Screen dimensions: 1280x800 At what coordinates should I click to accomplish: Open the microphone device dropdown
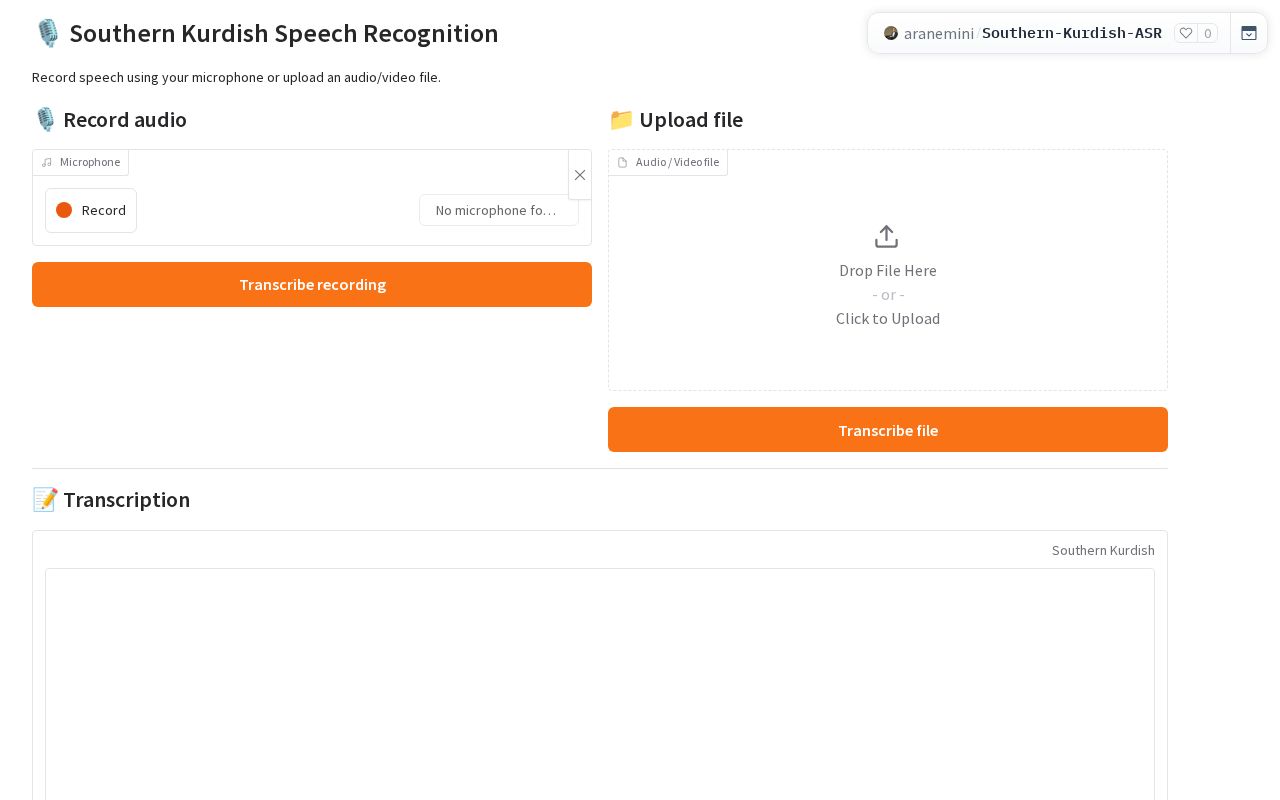pos(499,210)
